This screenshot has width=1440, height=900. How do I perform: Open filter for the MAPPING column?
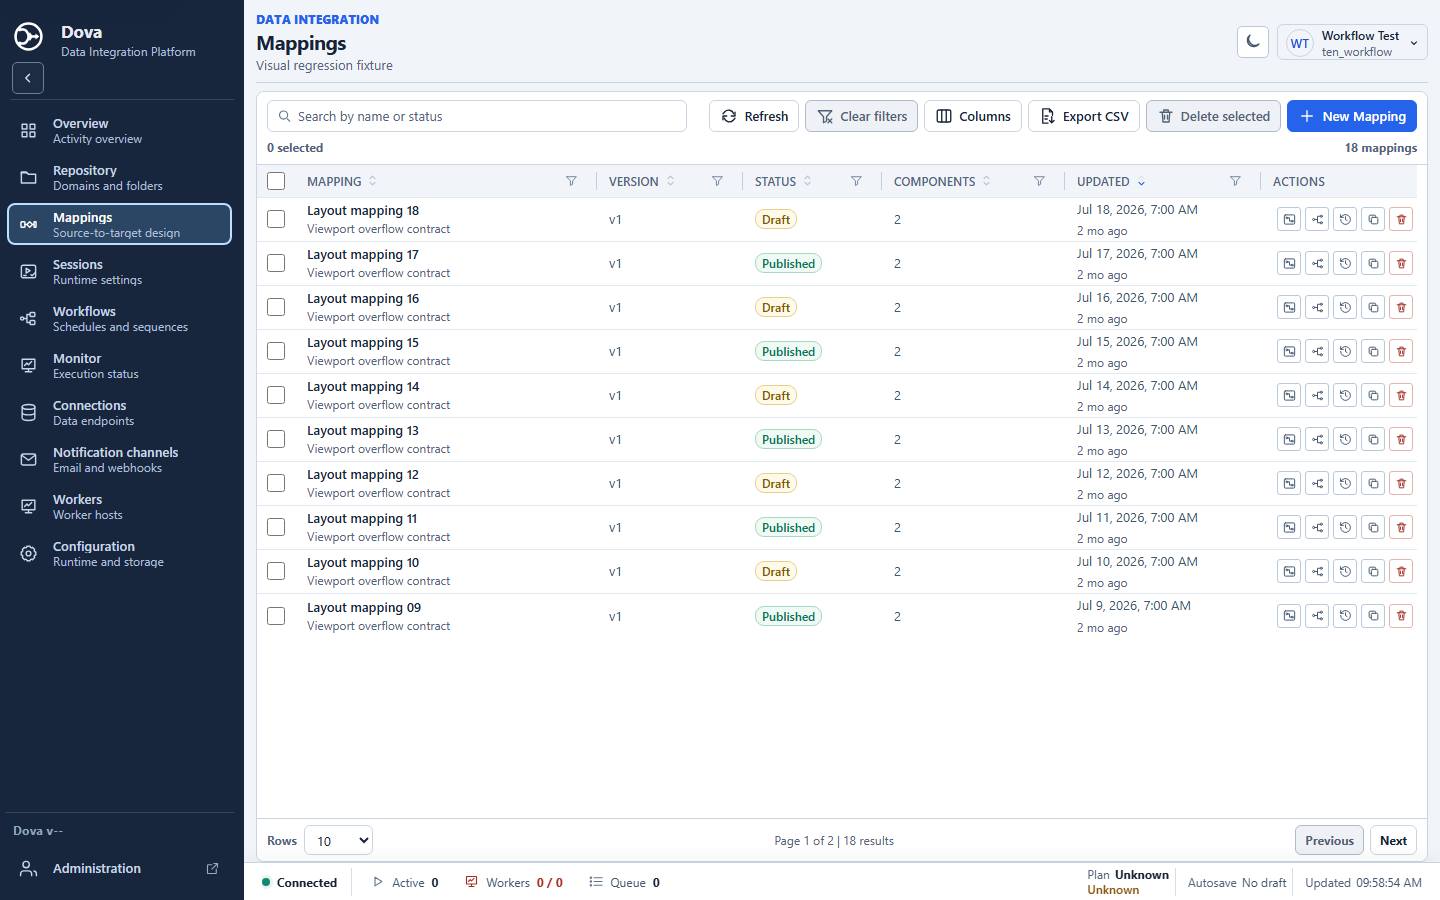point(571,181)
